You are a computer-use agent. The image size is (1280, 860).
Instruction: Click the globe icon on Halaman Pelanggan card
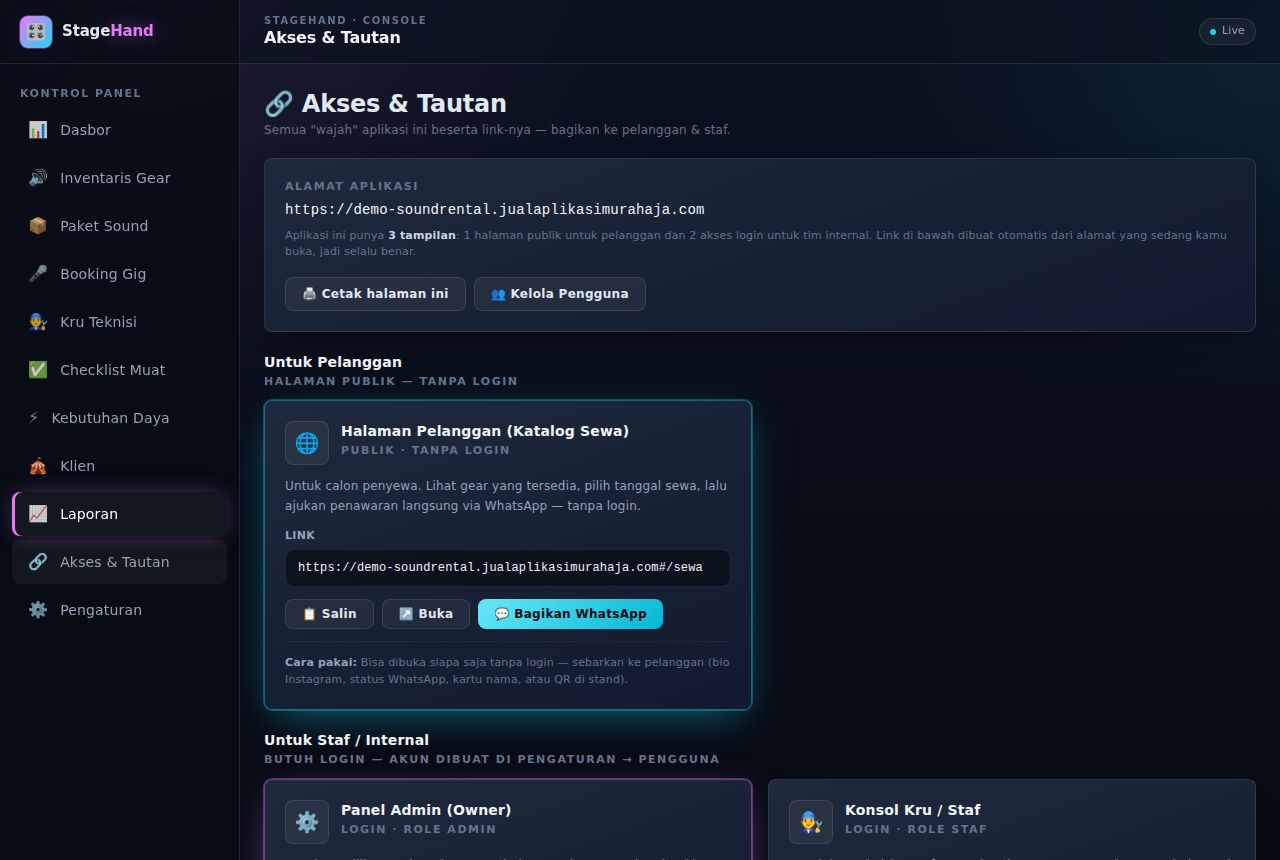307,443
